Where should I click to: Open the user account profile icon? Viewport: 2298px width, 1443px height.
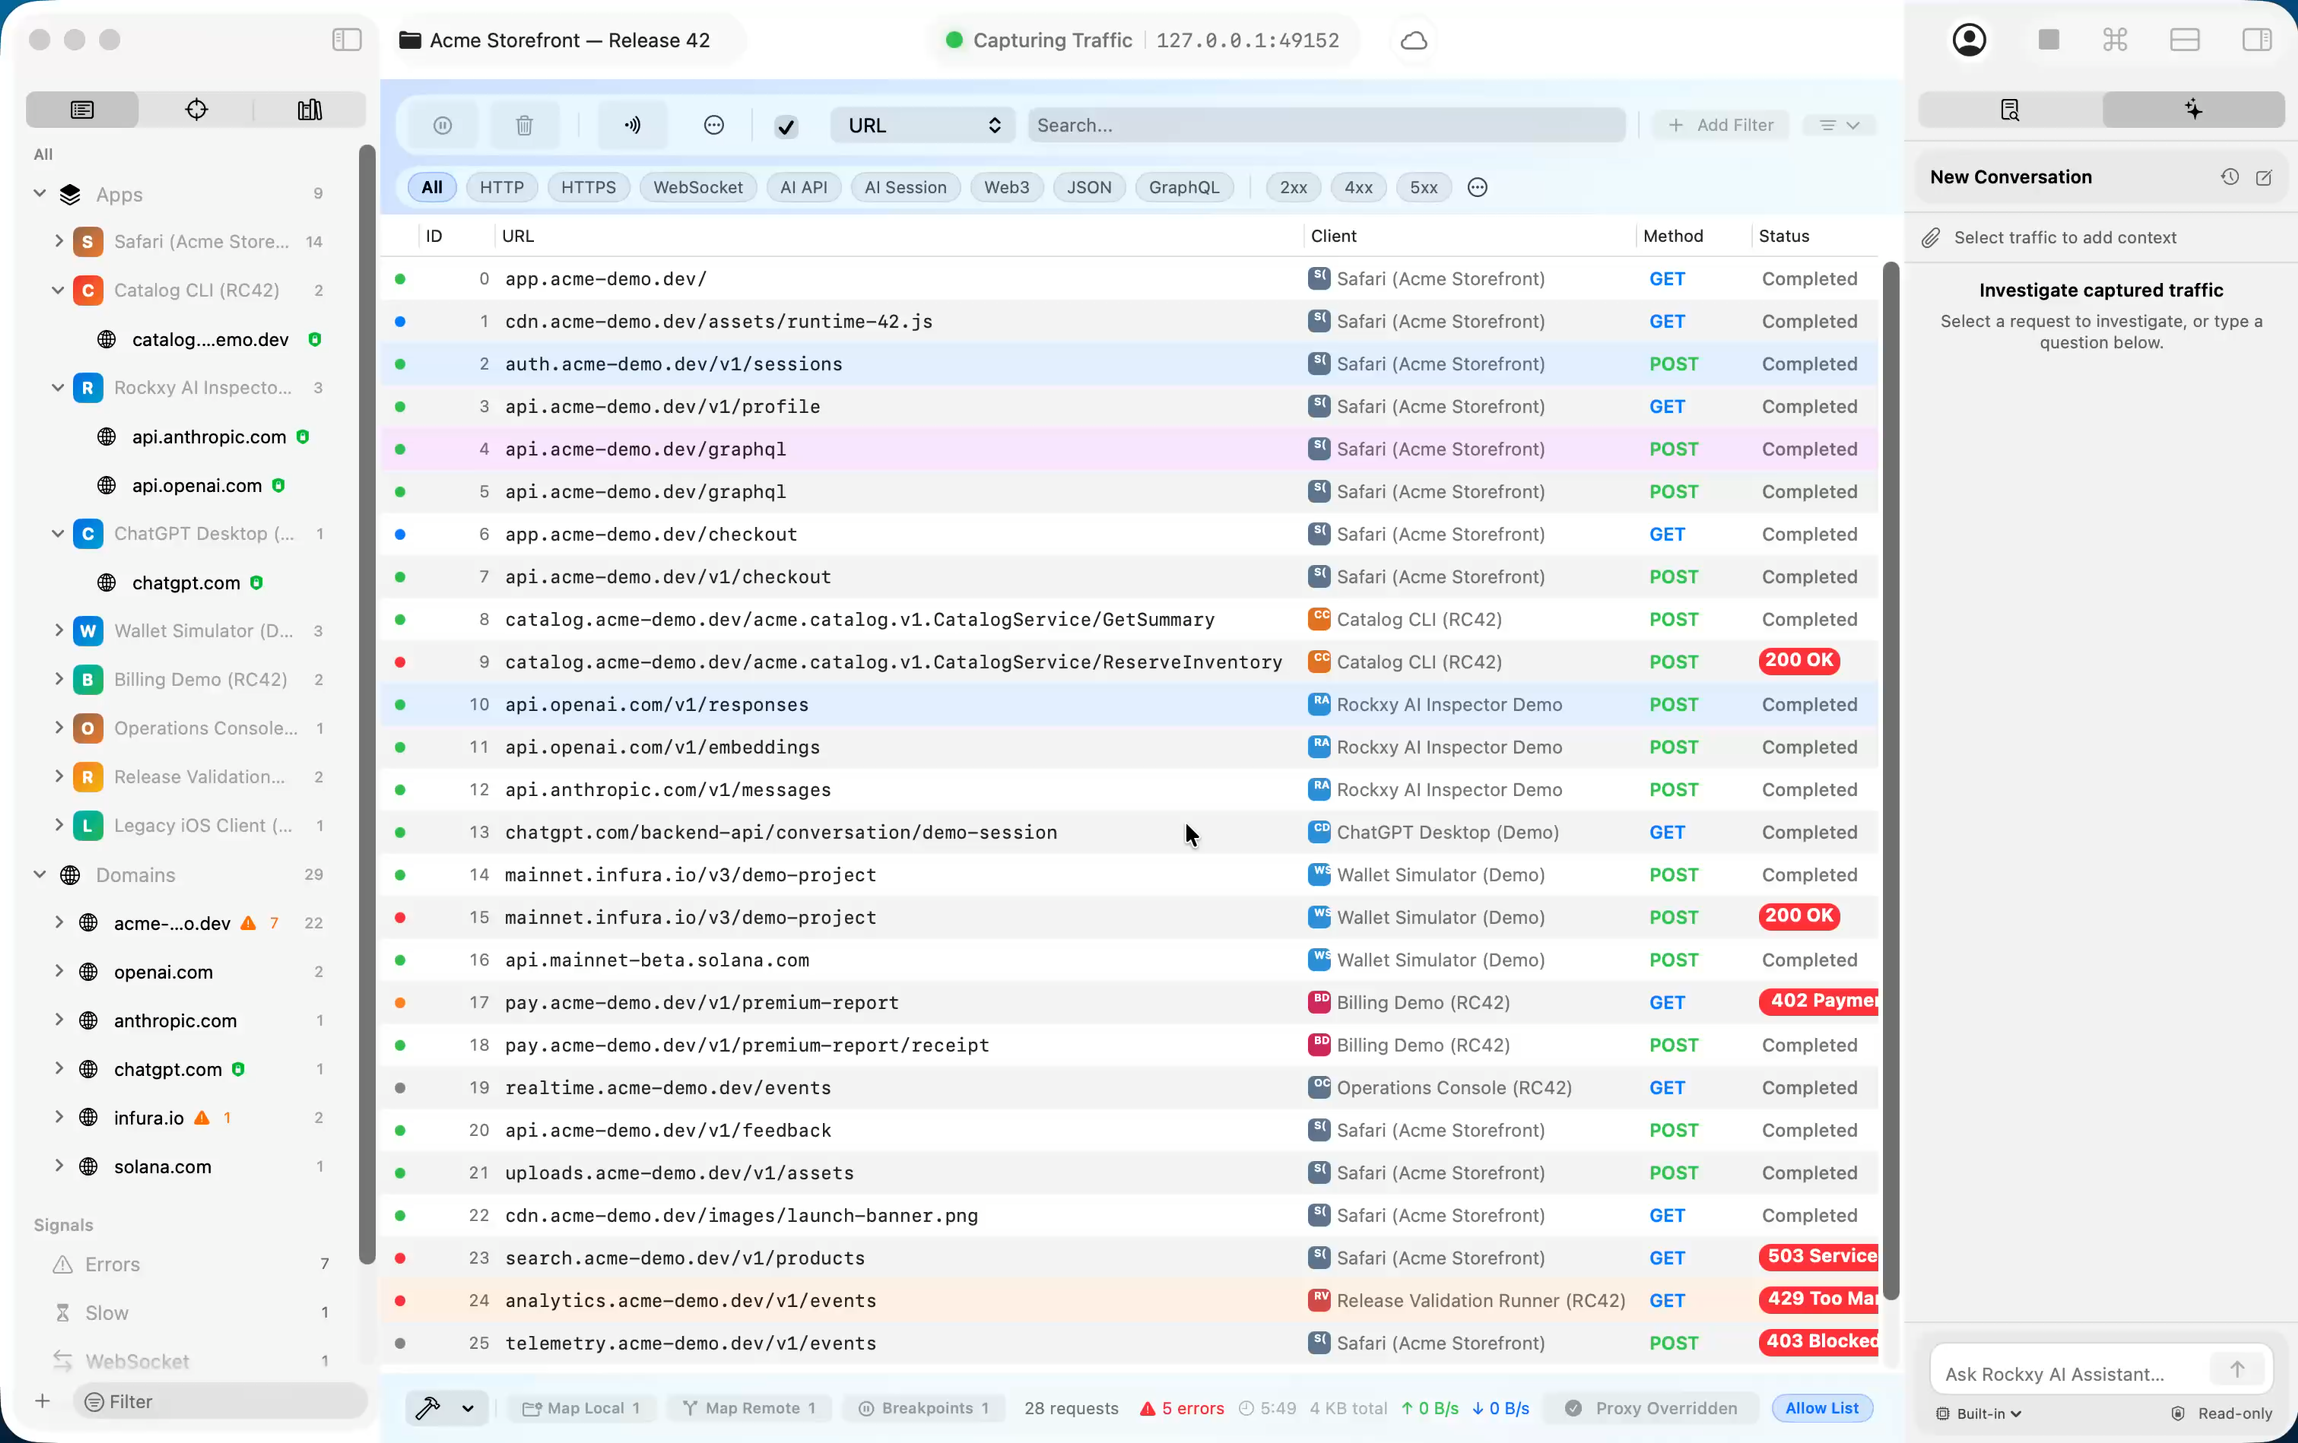click(x=1969, y=40)
